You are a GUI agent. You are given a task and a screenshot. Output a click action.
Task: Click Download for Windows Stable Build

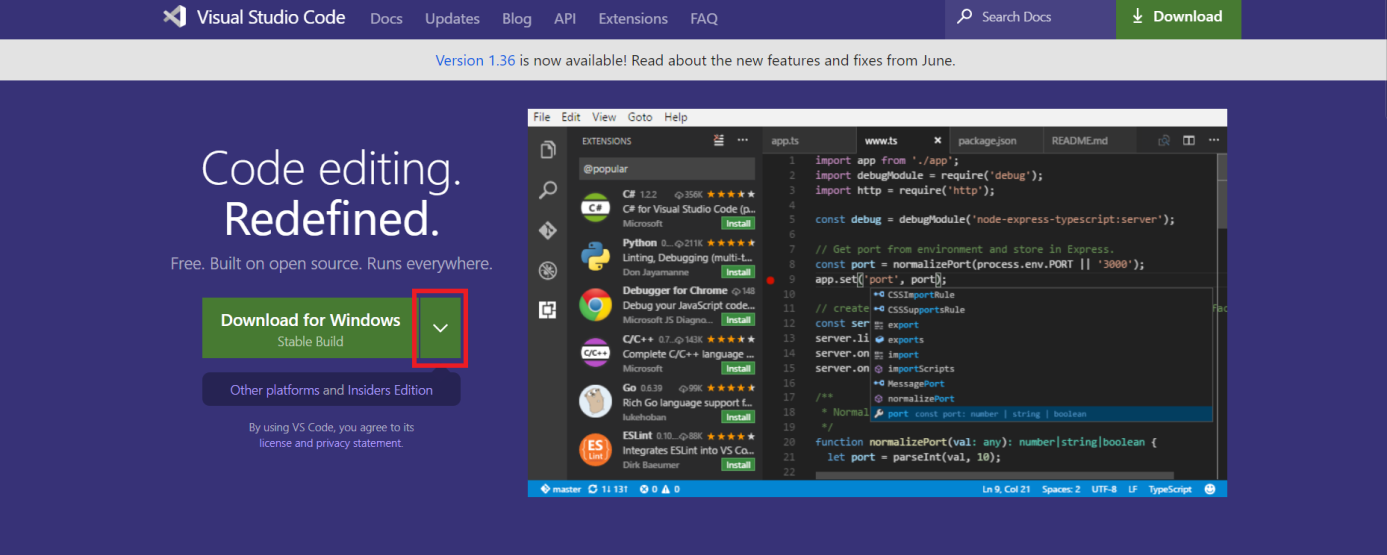[310, 328]
